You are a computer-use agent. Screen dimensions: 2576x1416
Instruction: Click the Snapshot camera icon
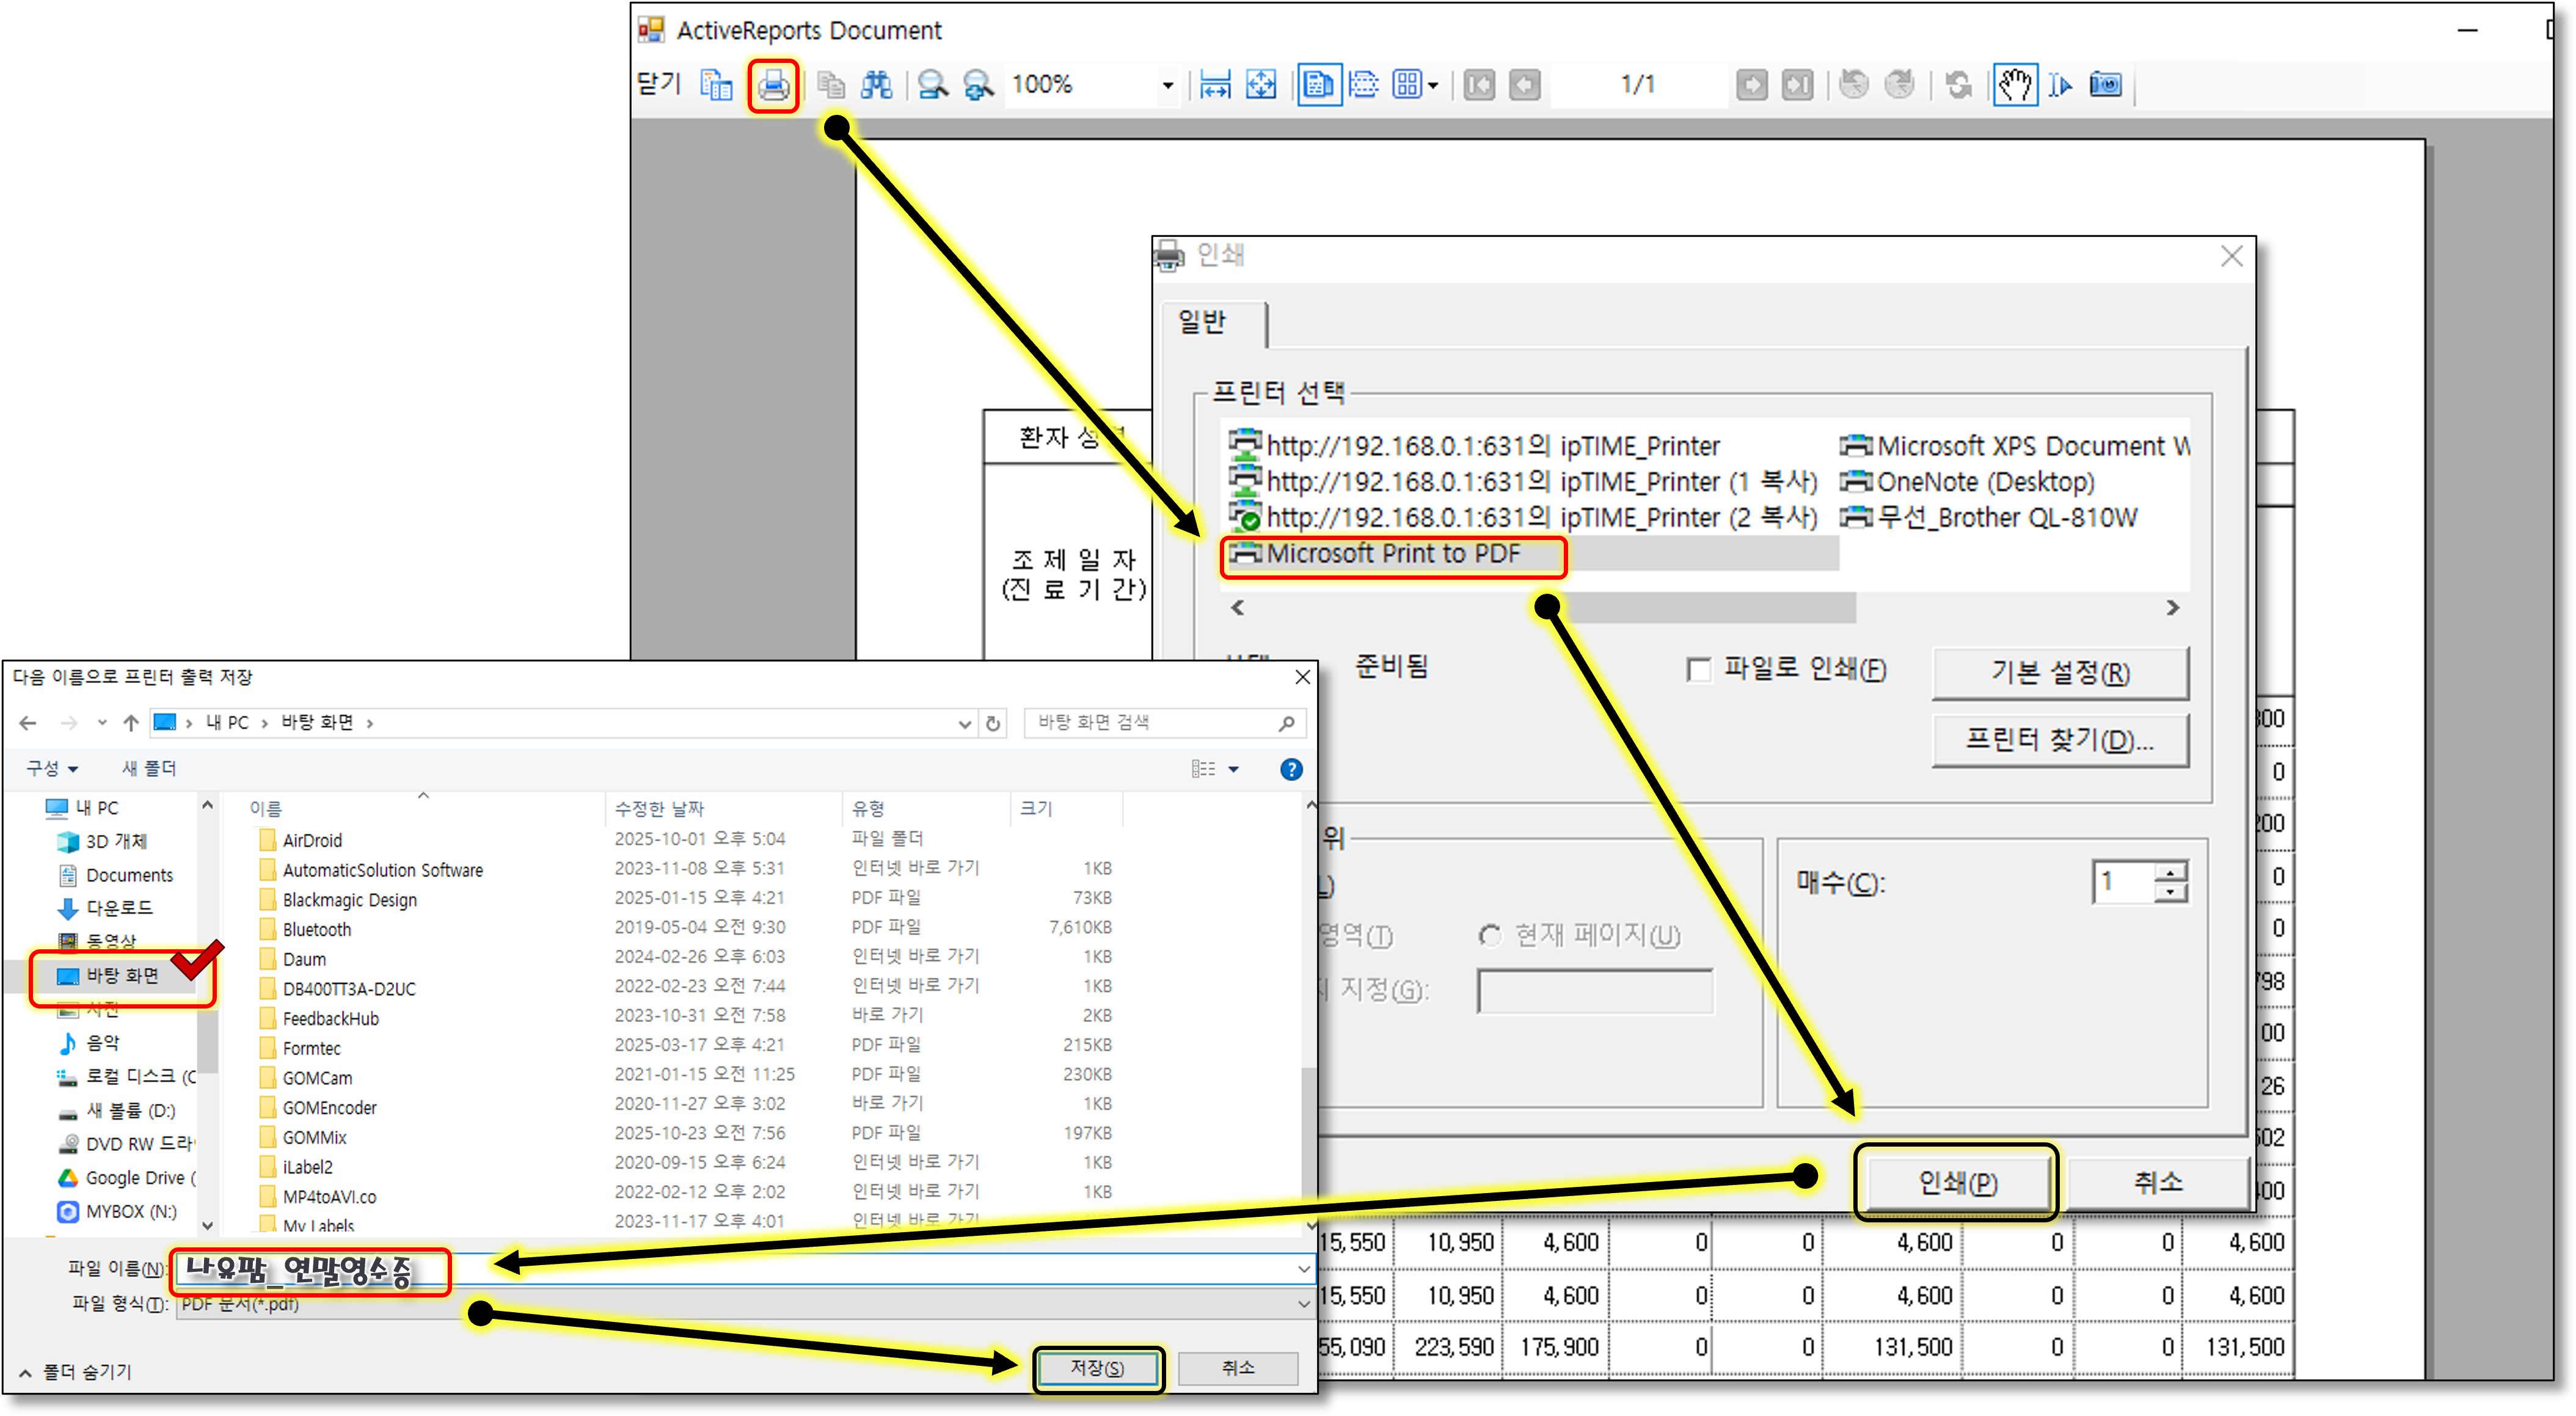tap(2105, 86)
